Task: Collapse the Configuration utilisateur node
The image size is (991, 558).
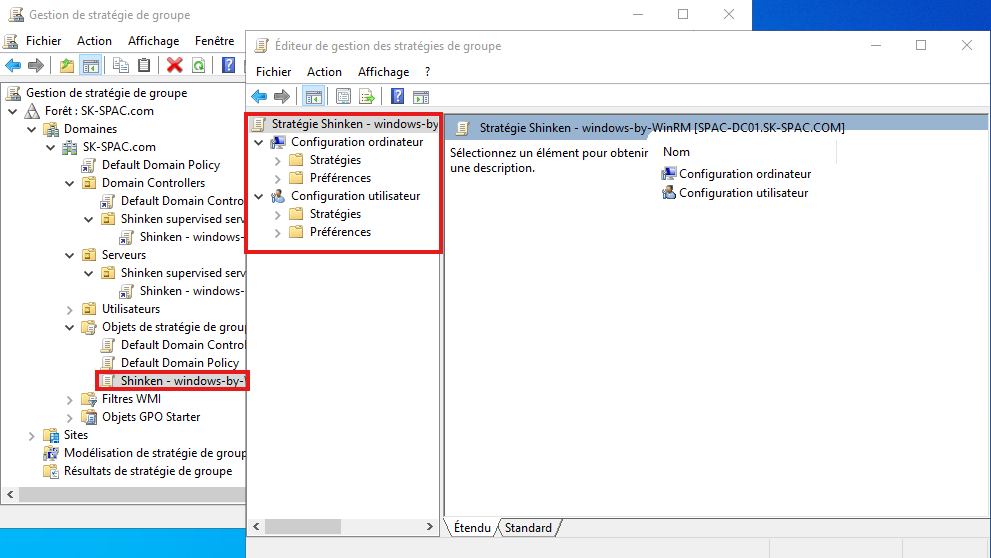Action: point(259,196)
